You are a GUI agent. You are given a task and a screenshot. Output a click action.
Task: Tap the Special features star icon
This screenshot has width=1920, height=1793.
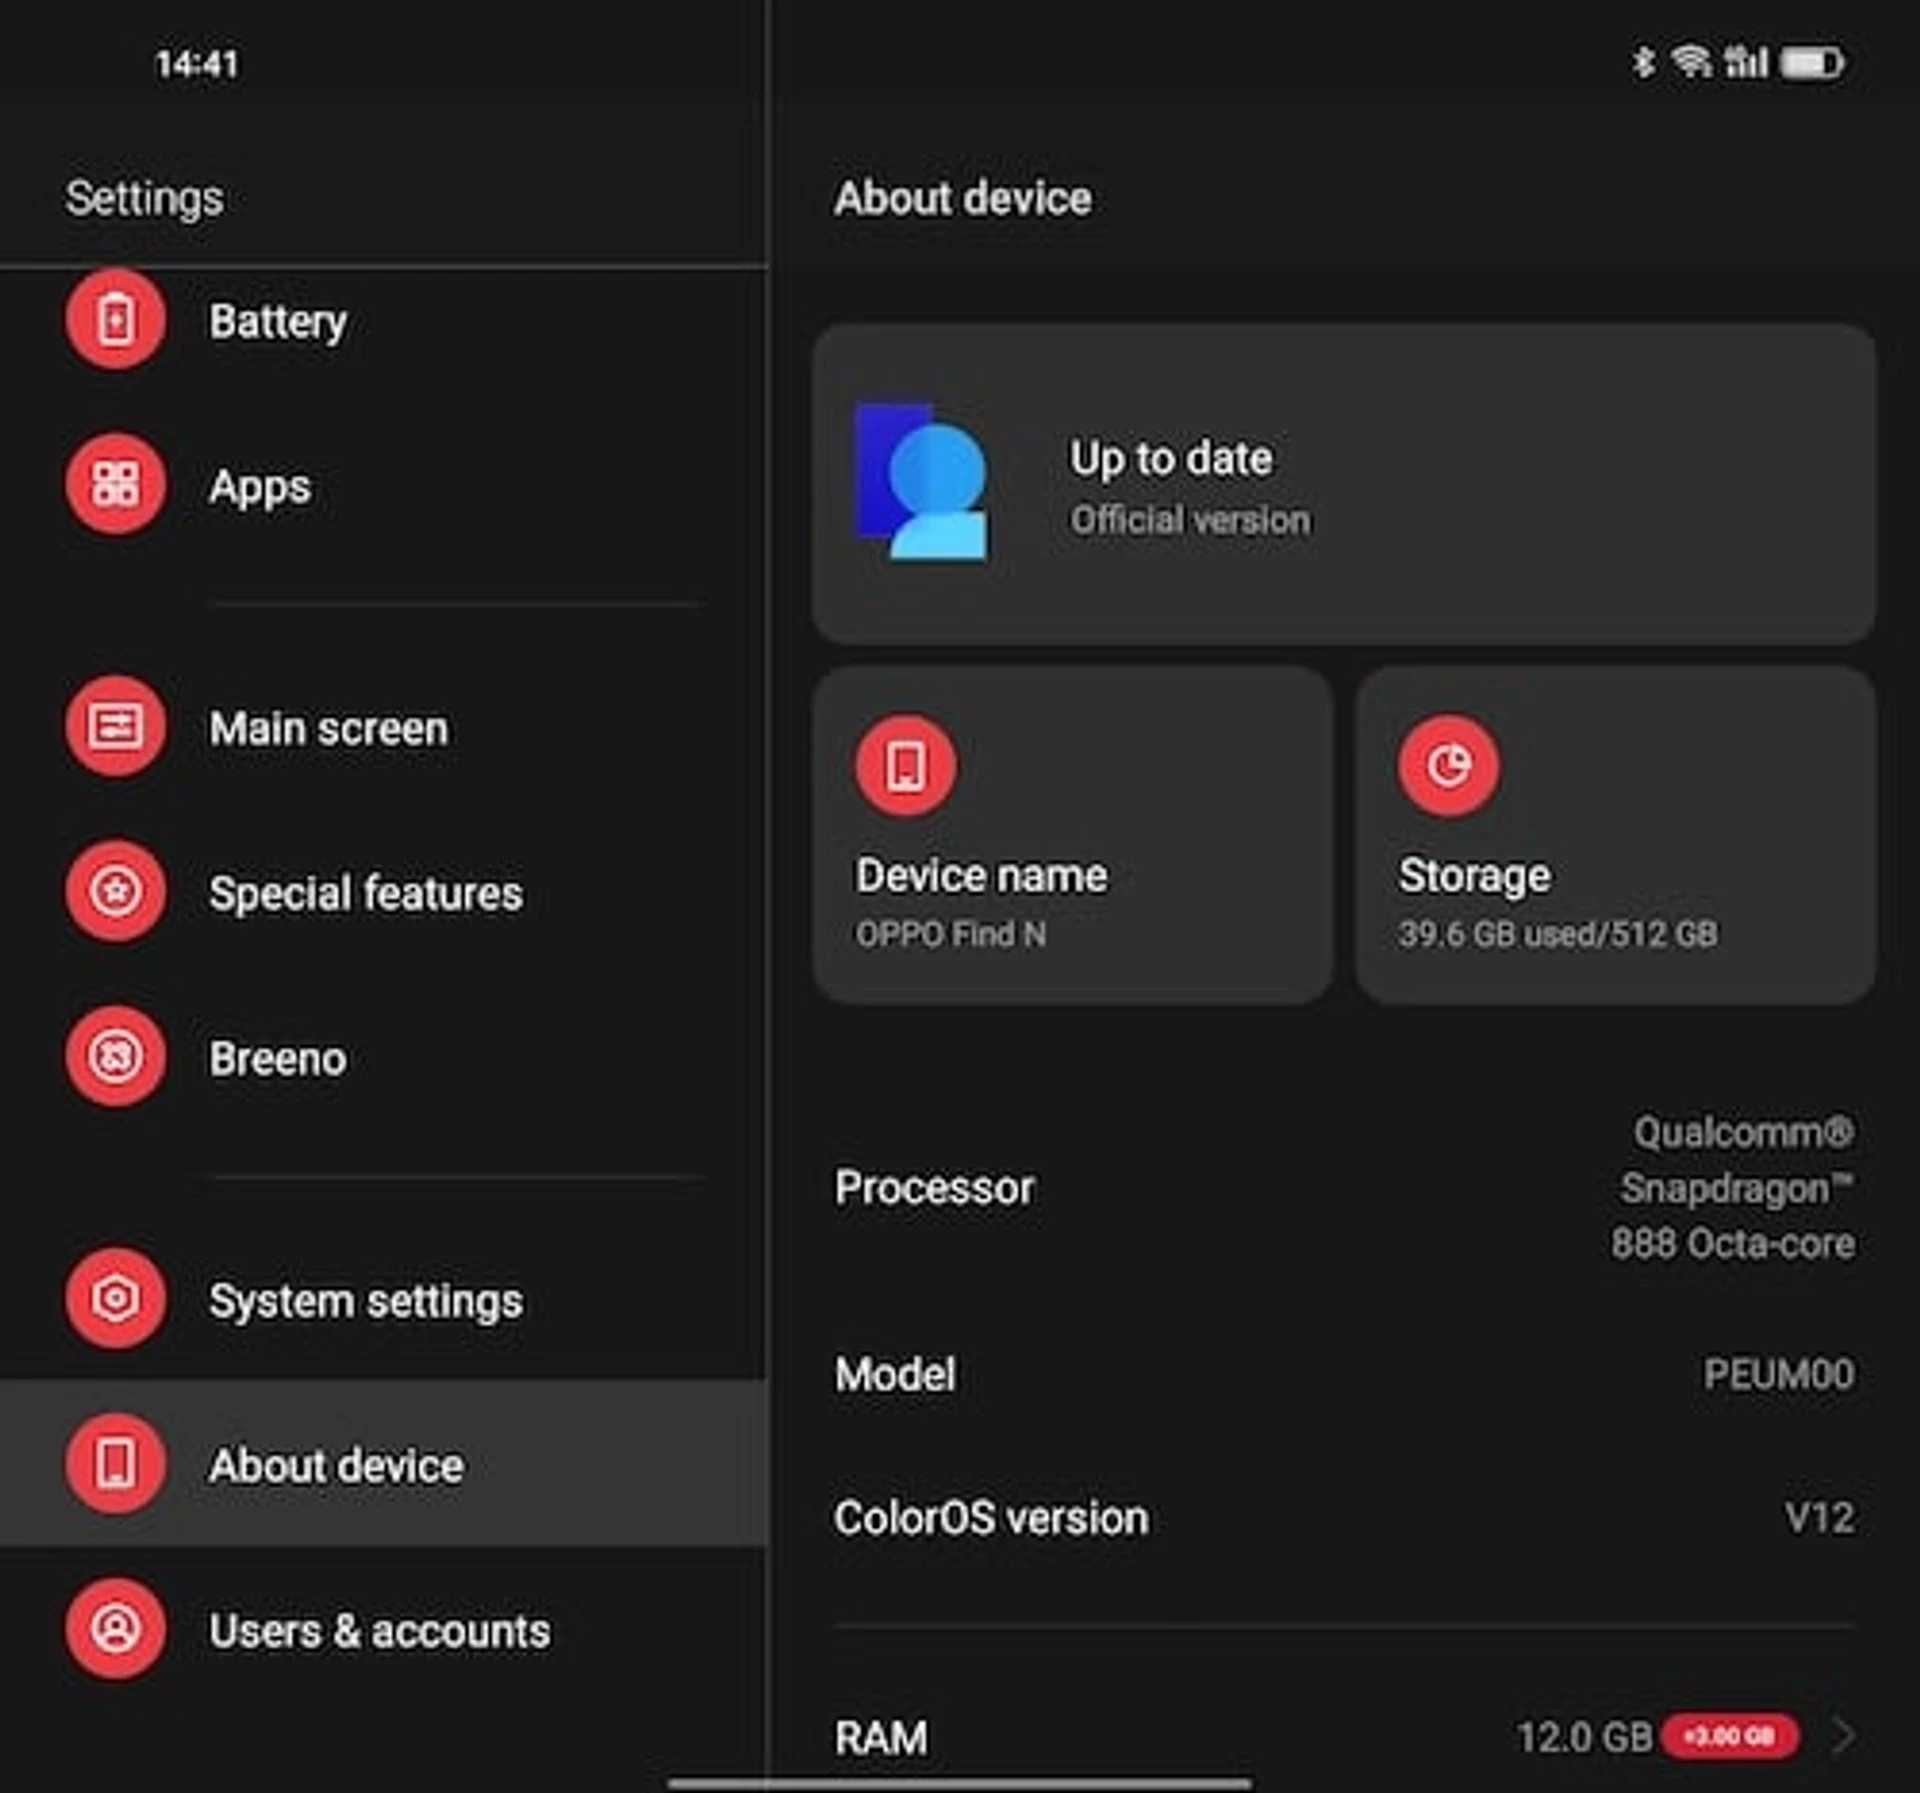[x=116, y=890]
